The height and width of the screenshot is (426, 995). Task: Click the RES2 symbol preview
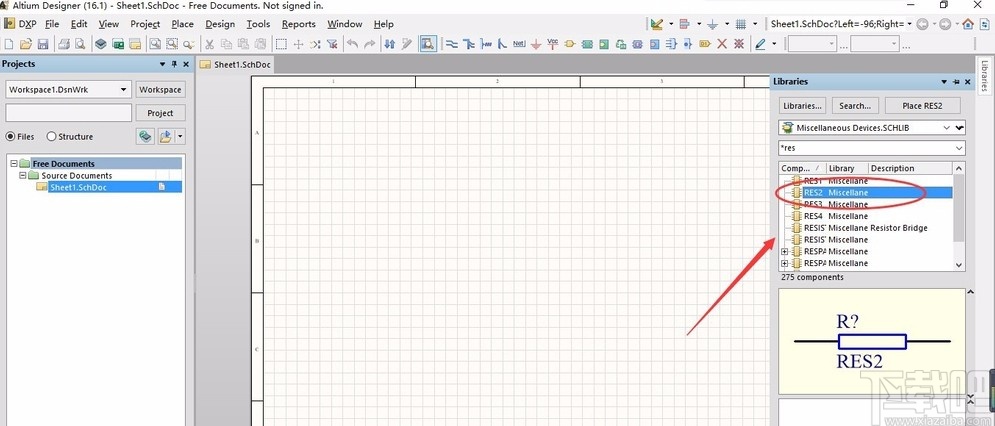click(872, 340)
